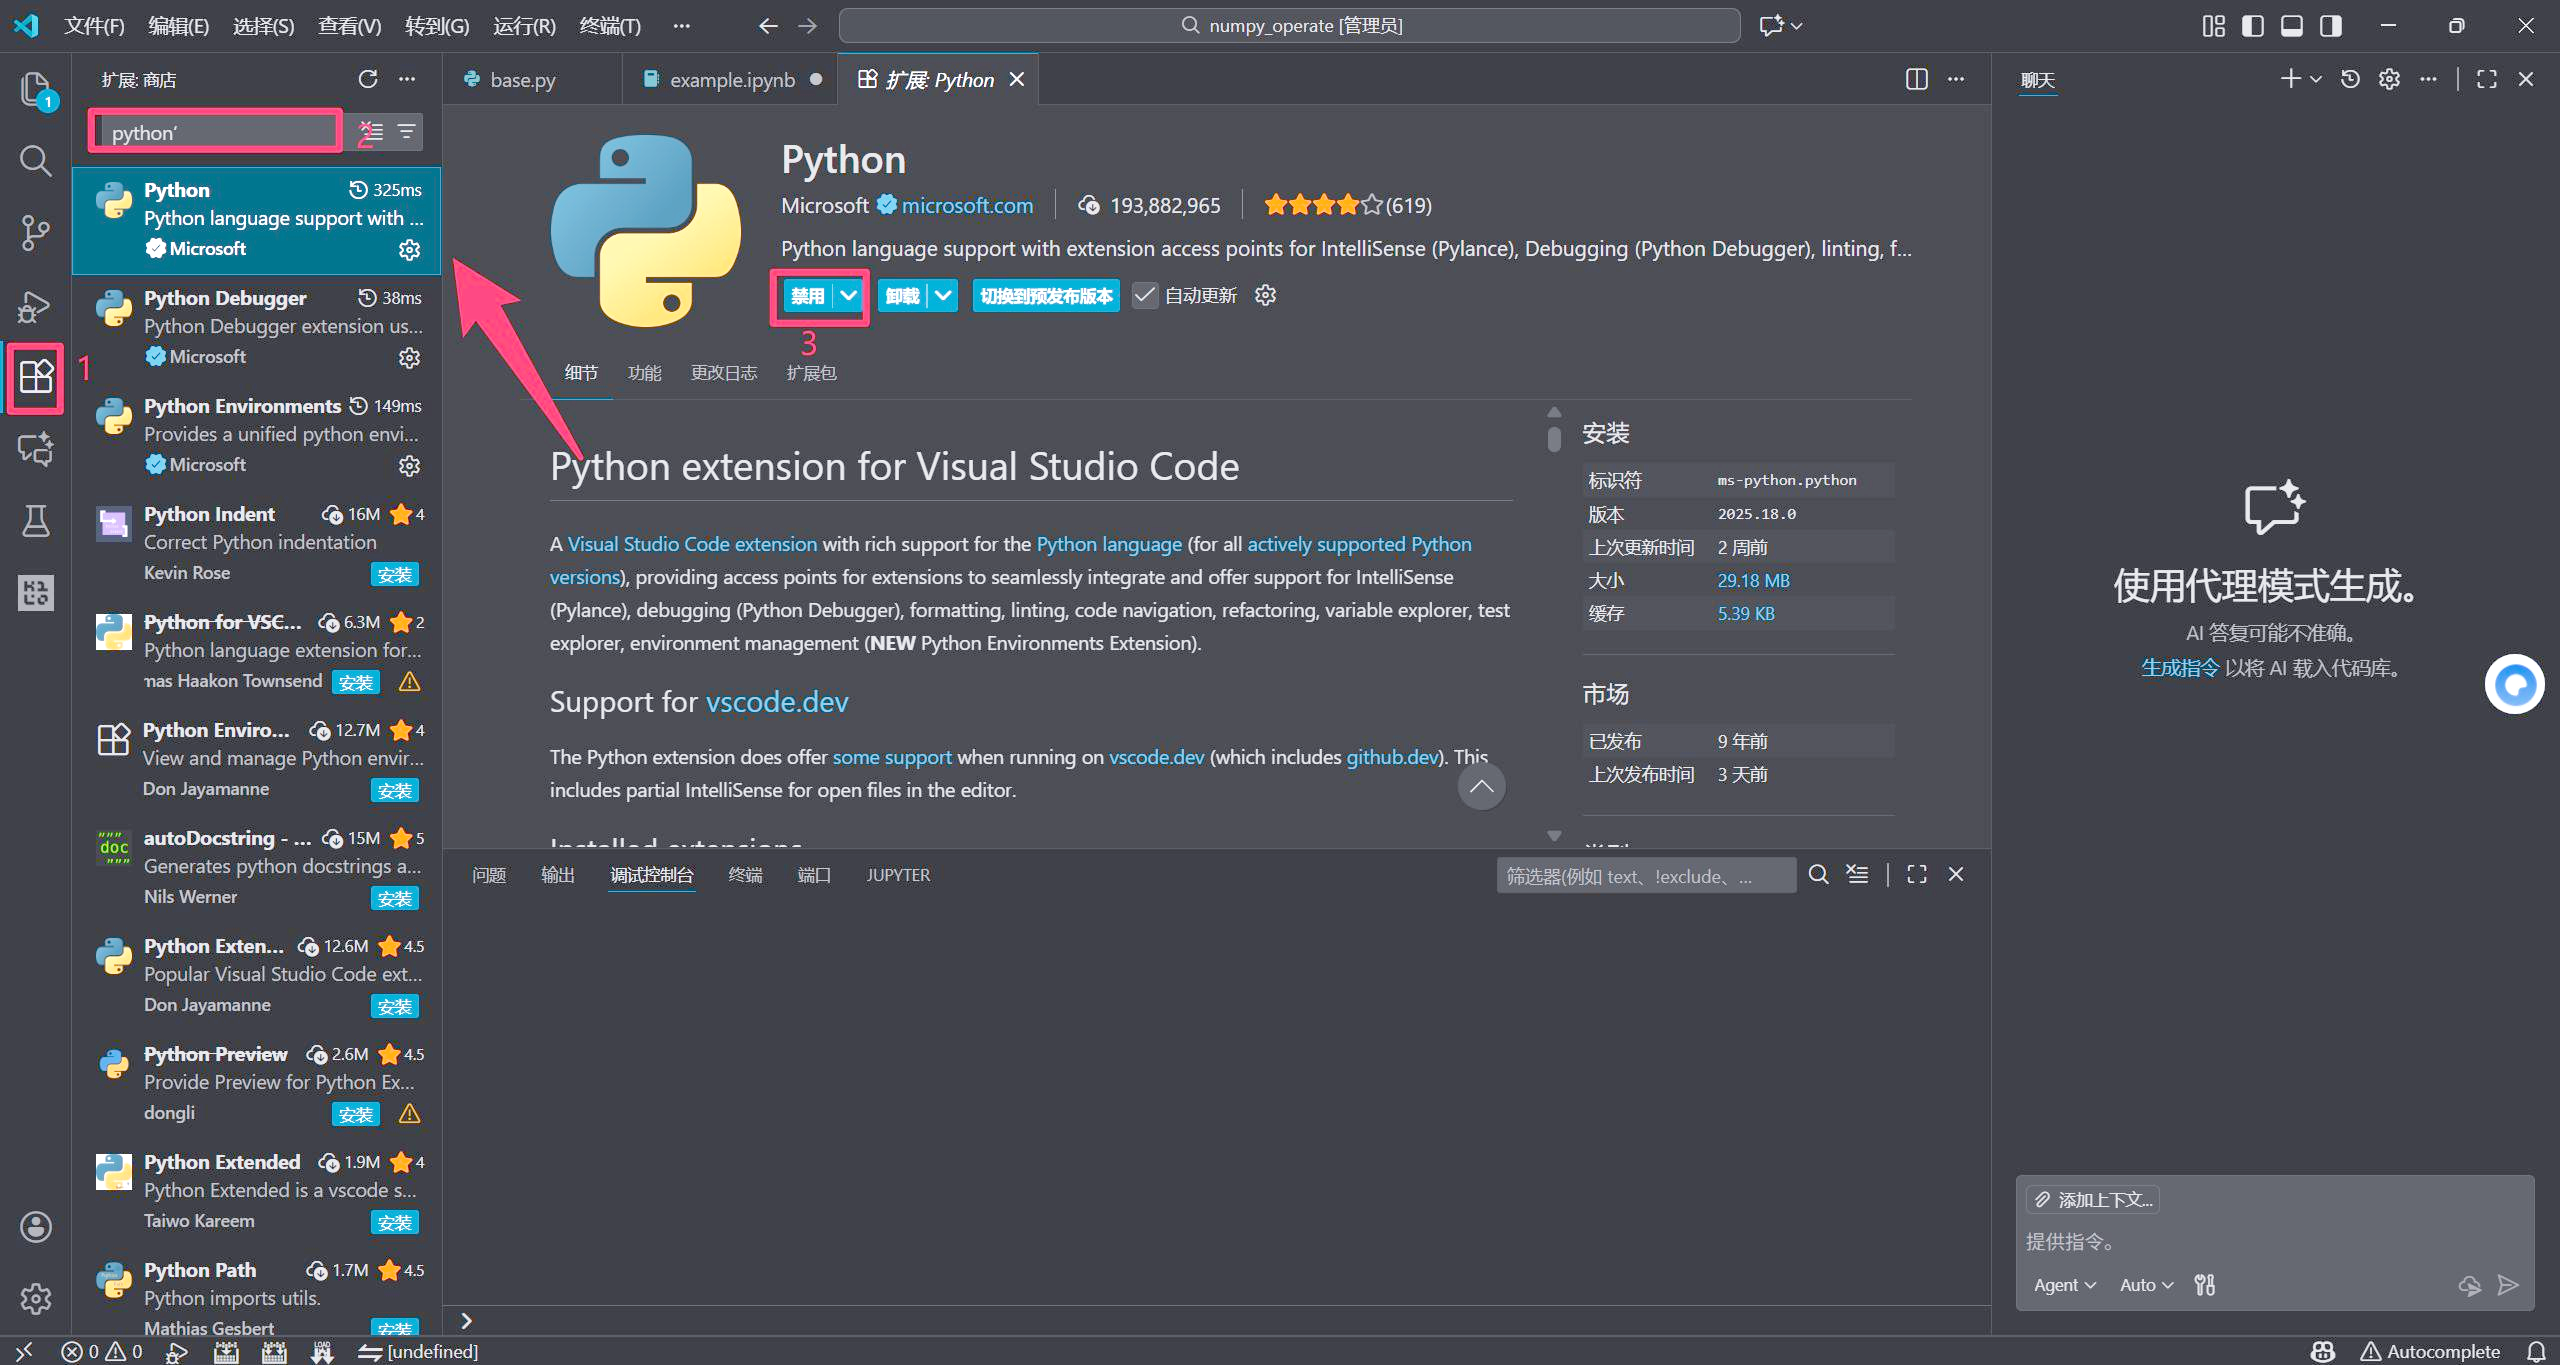Toggle bottom panel visibility in title bar
Image resolution: width=2560 pixels, height=1365 pixels.
[2291, 26]
